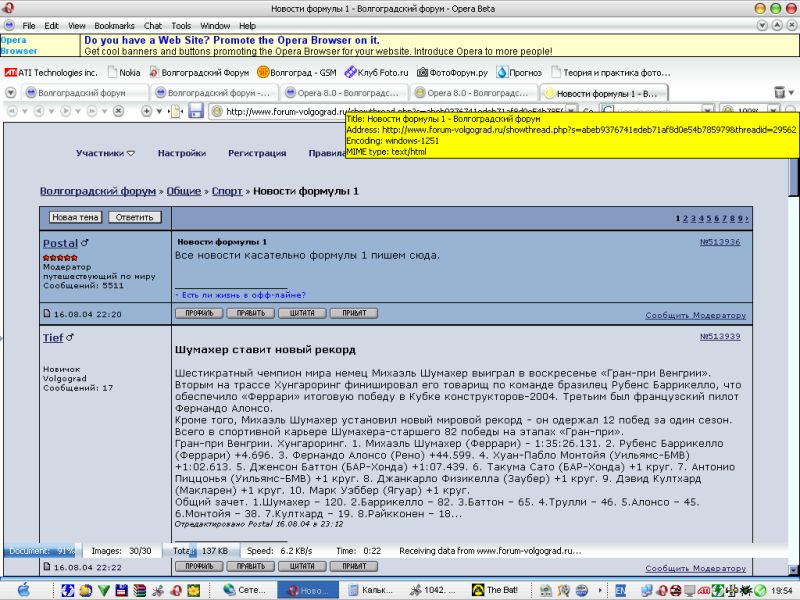
Task: Click the Клуб Foto.ru bookmark icon
Action: [351, 72]
